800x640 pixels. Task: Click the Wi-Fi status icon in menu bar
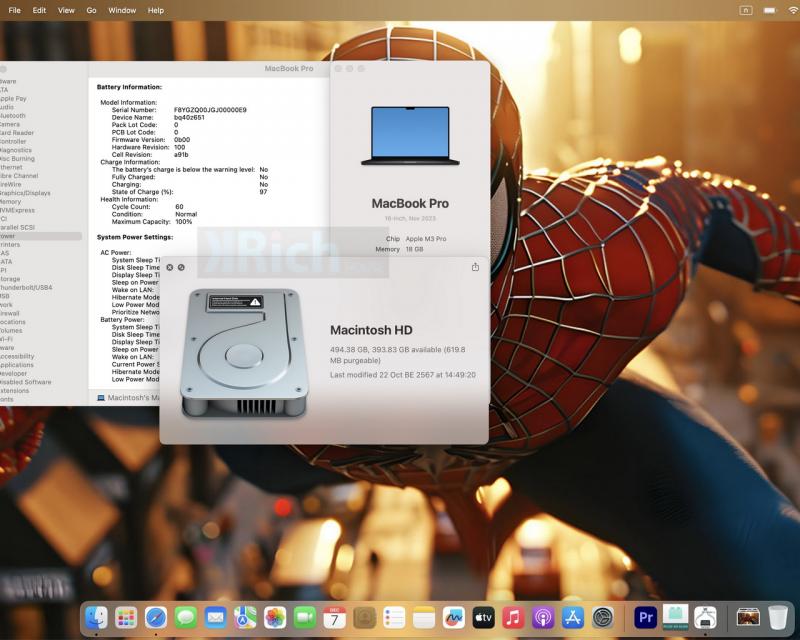(x=793, y=10)
